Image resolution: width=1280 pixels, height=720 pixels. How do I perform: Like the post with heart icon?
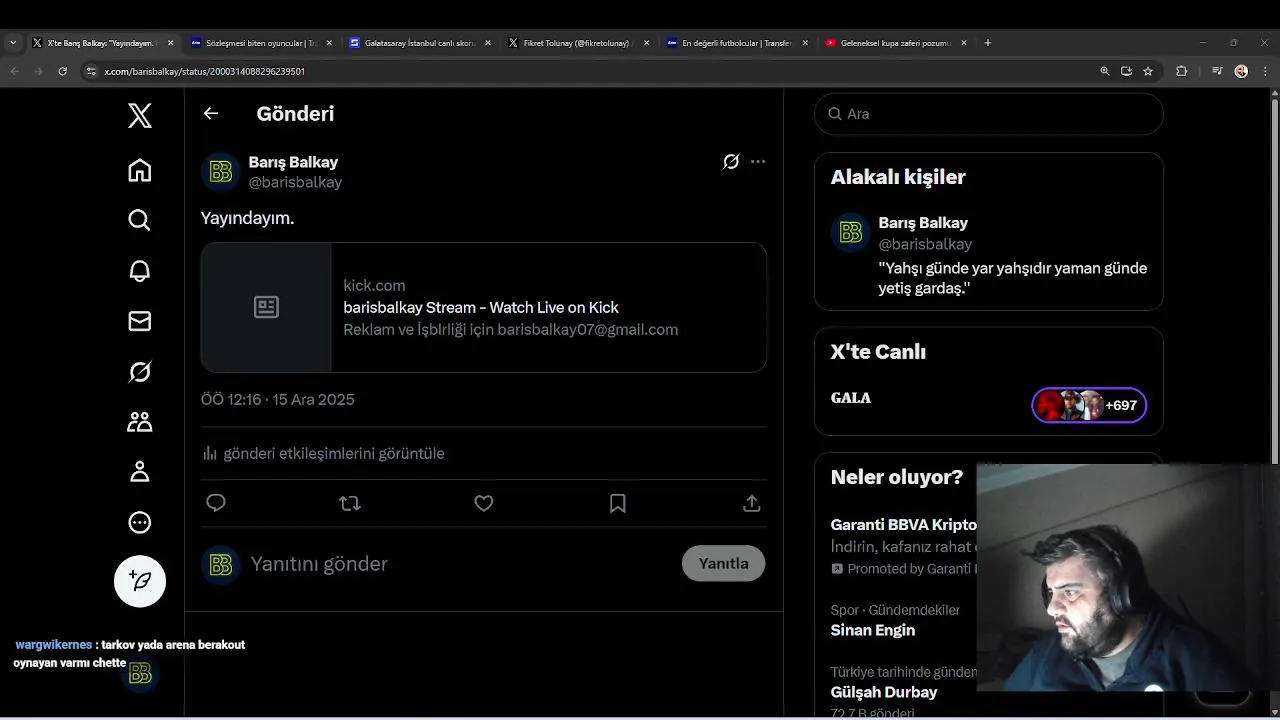pos(484,503)
